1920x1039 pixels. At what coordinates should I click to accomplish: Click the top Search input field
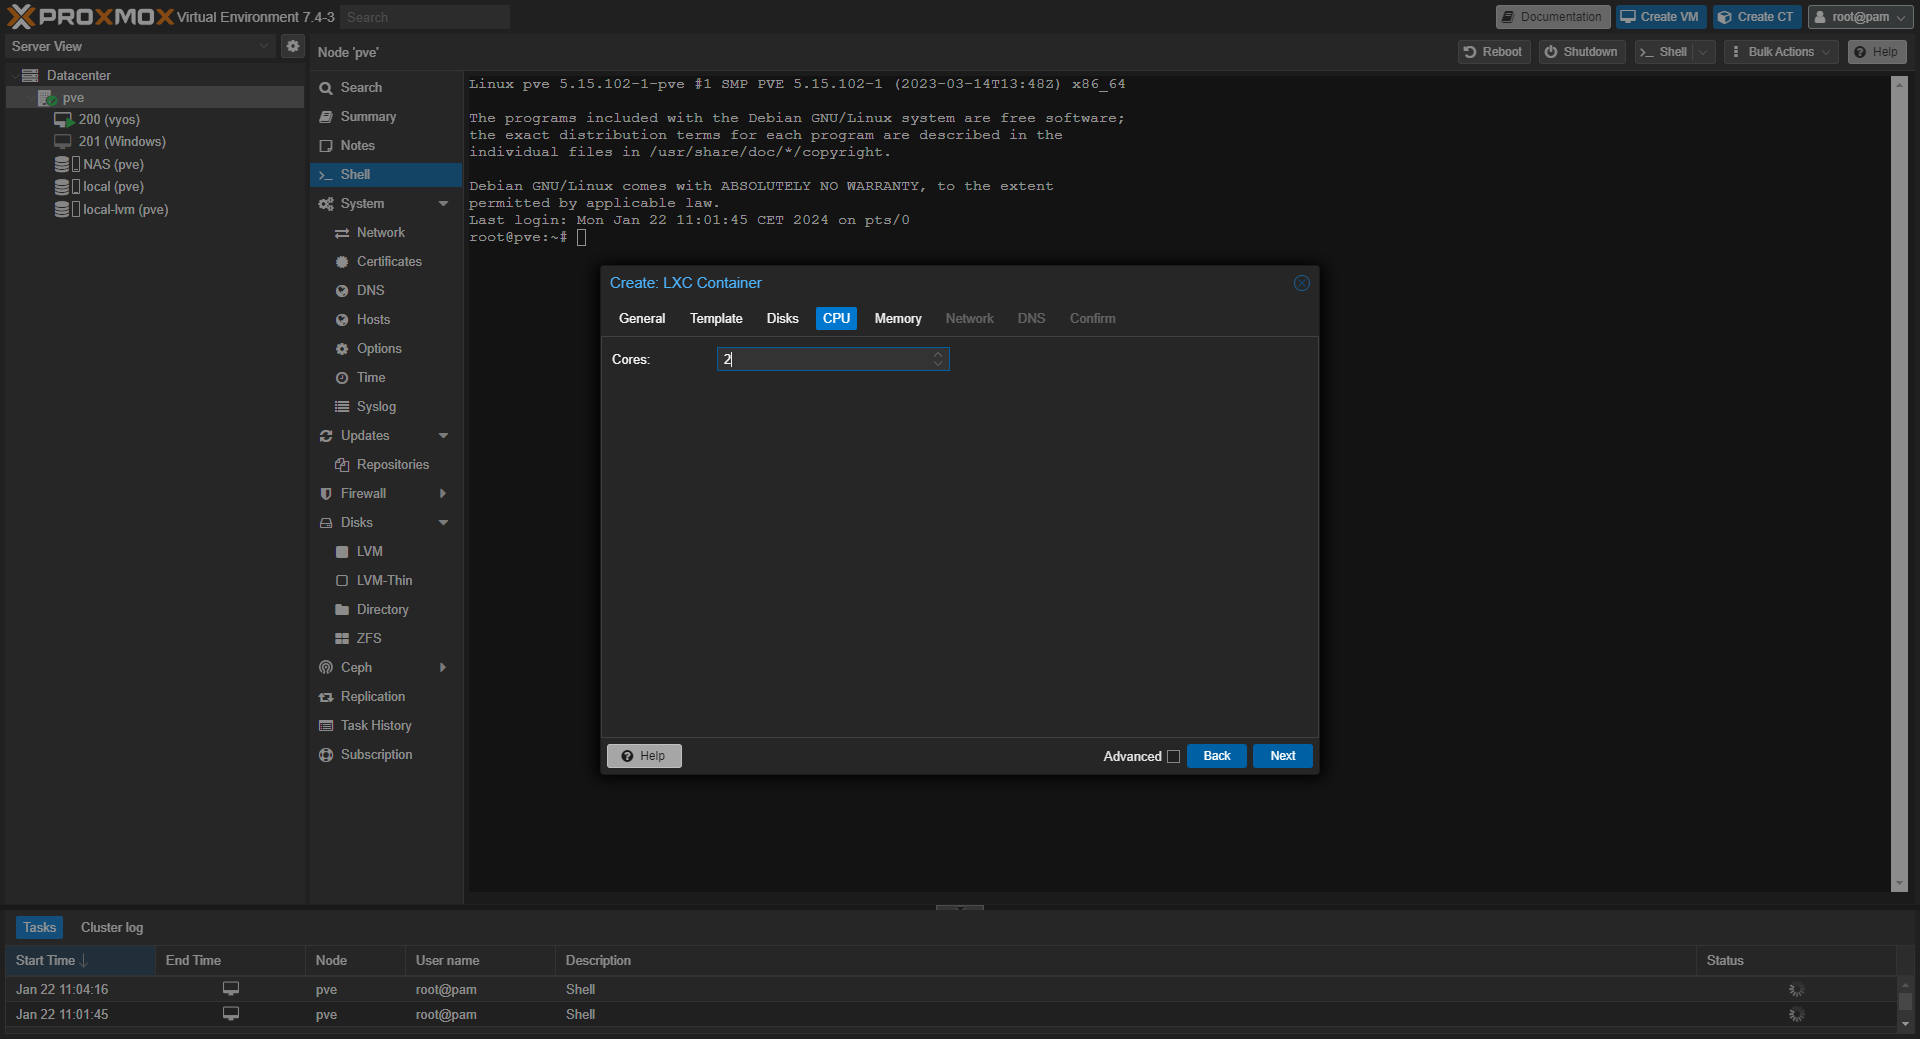pos(425,17)
